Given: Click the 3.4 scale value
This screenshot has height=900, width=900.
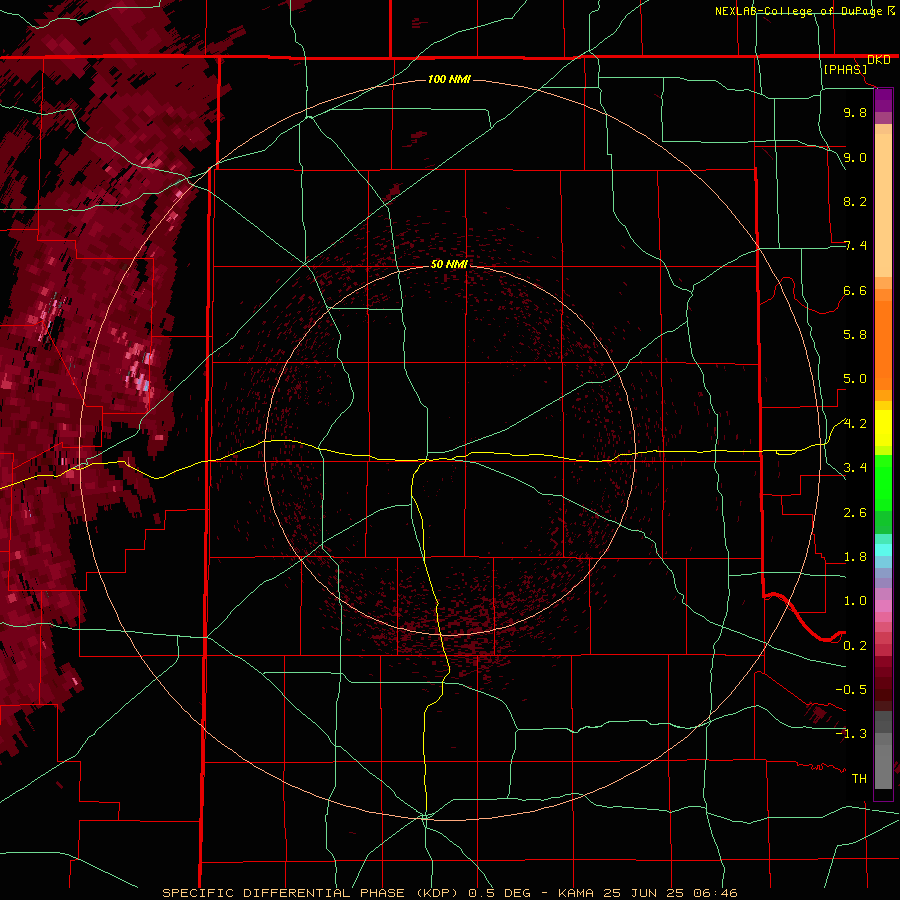Looking at the screenshot, I should 855,468.
